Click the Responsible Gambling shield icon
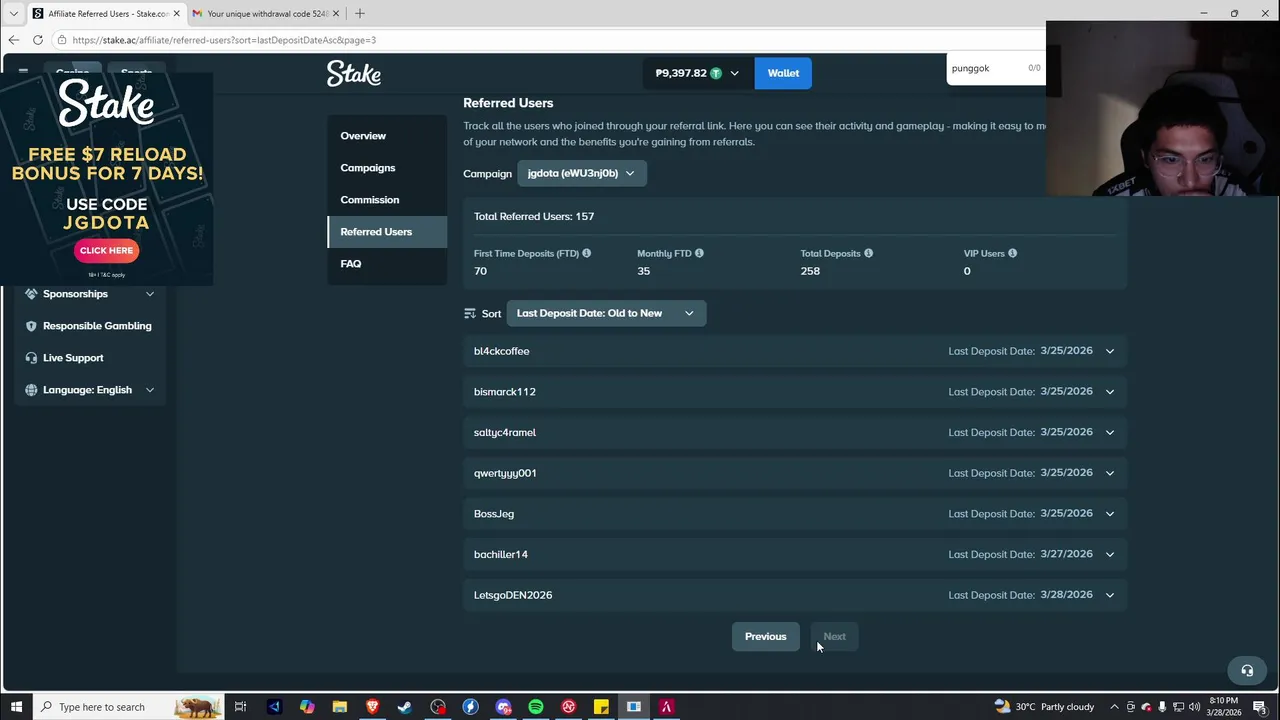The image size is (1280, 720). coord(31,326)
